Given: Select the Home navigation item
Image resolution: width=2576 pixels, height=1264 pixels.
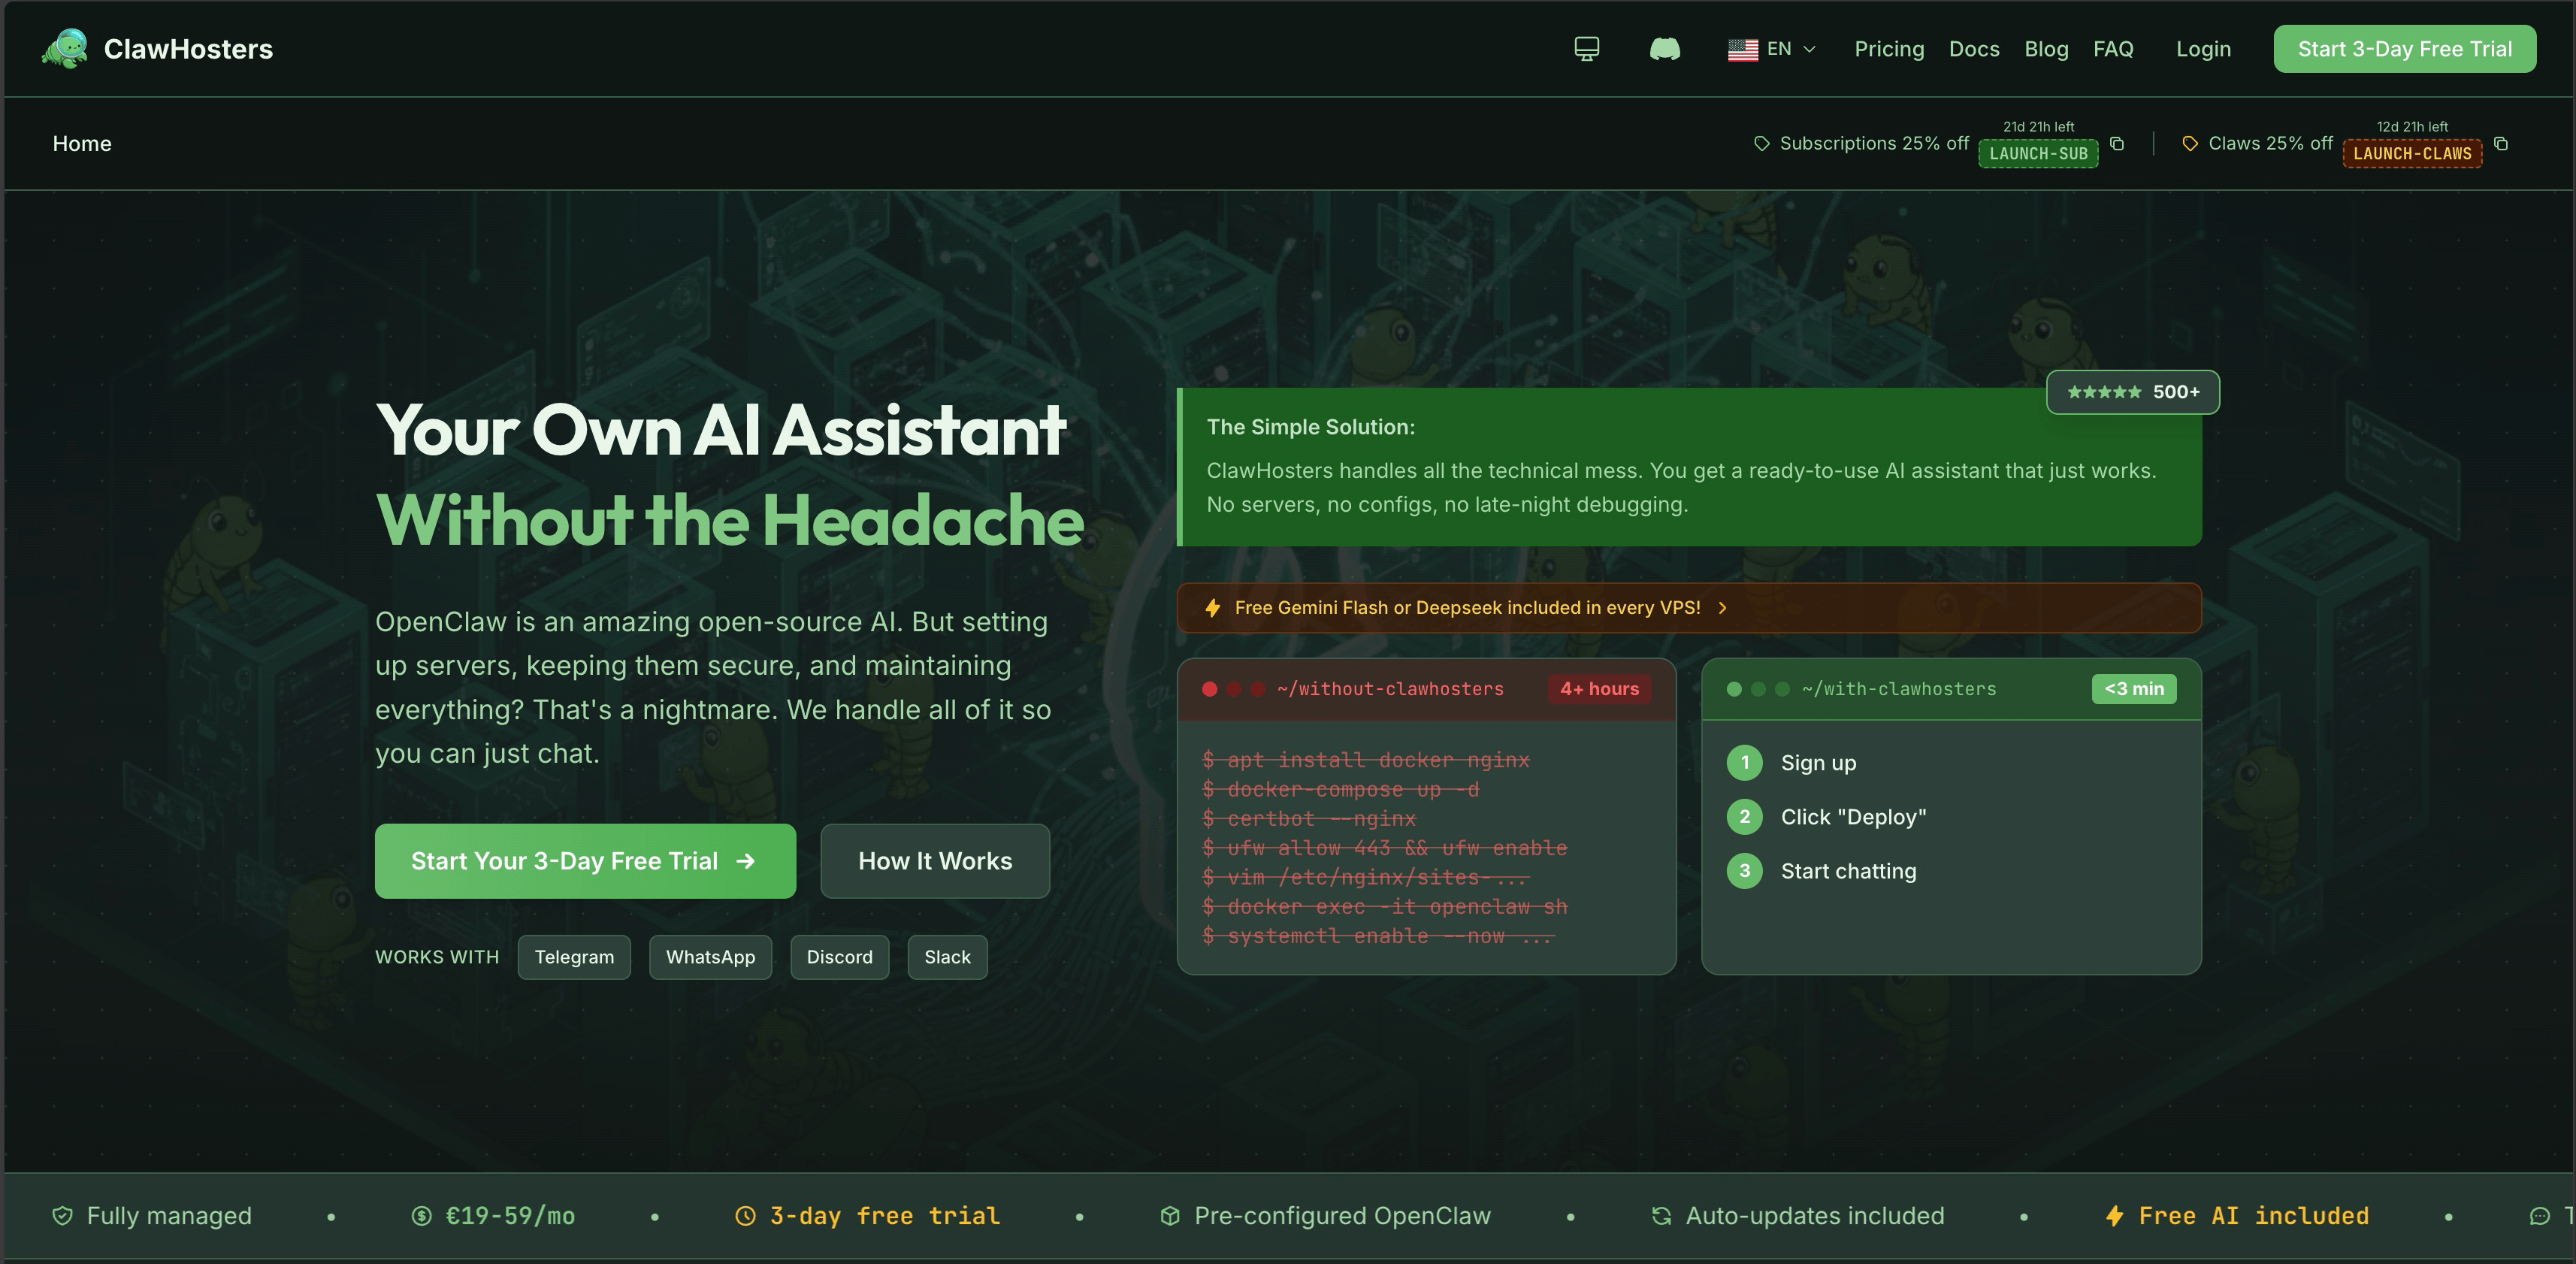Looking at the screenshot, I should click(x=82, y=143).
